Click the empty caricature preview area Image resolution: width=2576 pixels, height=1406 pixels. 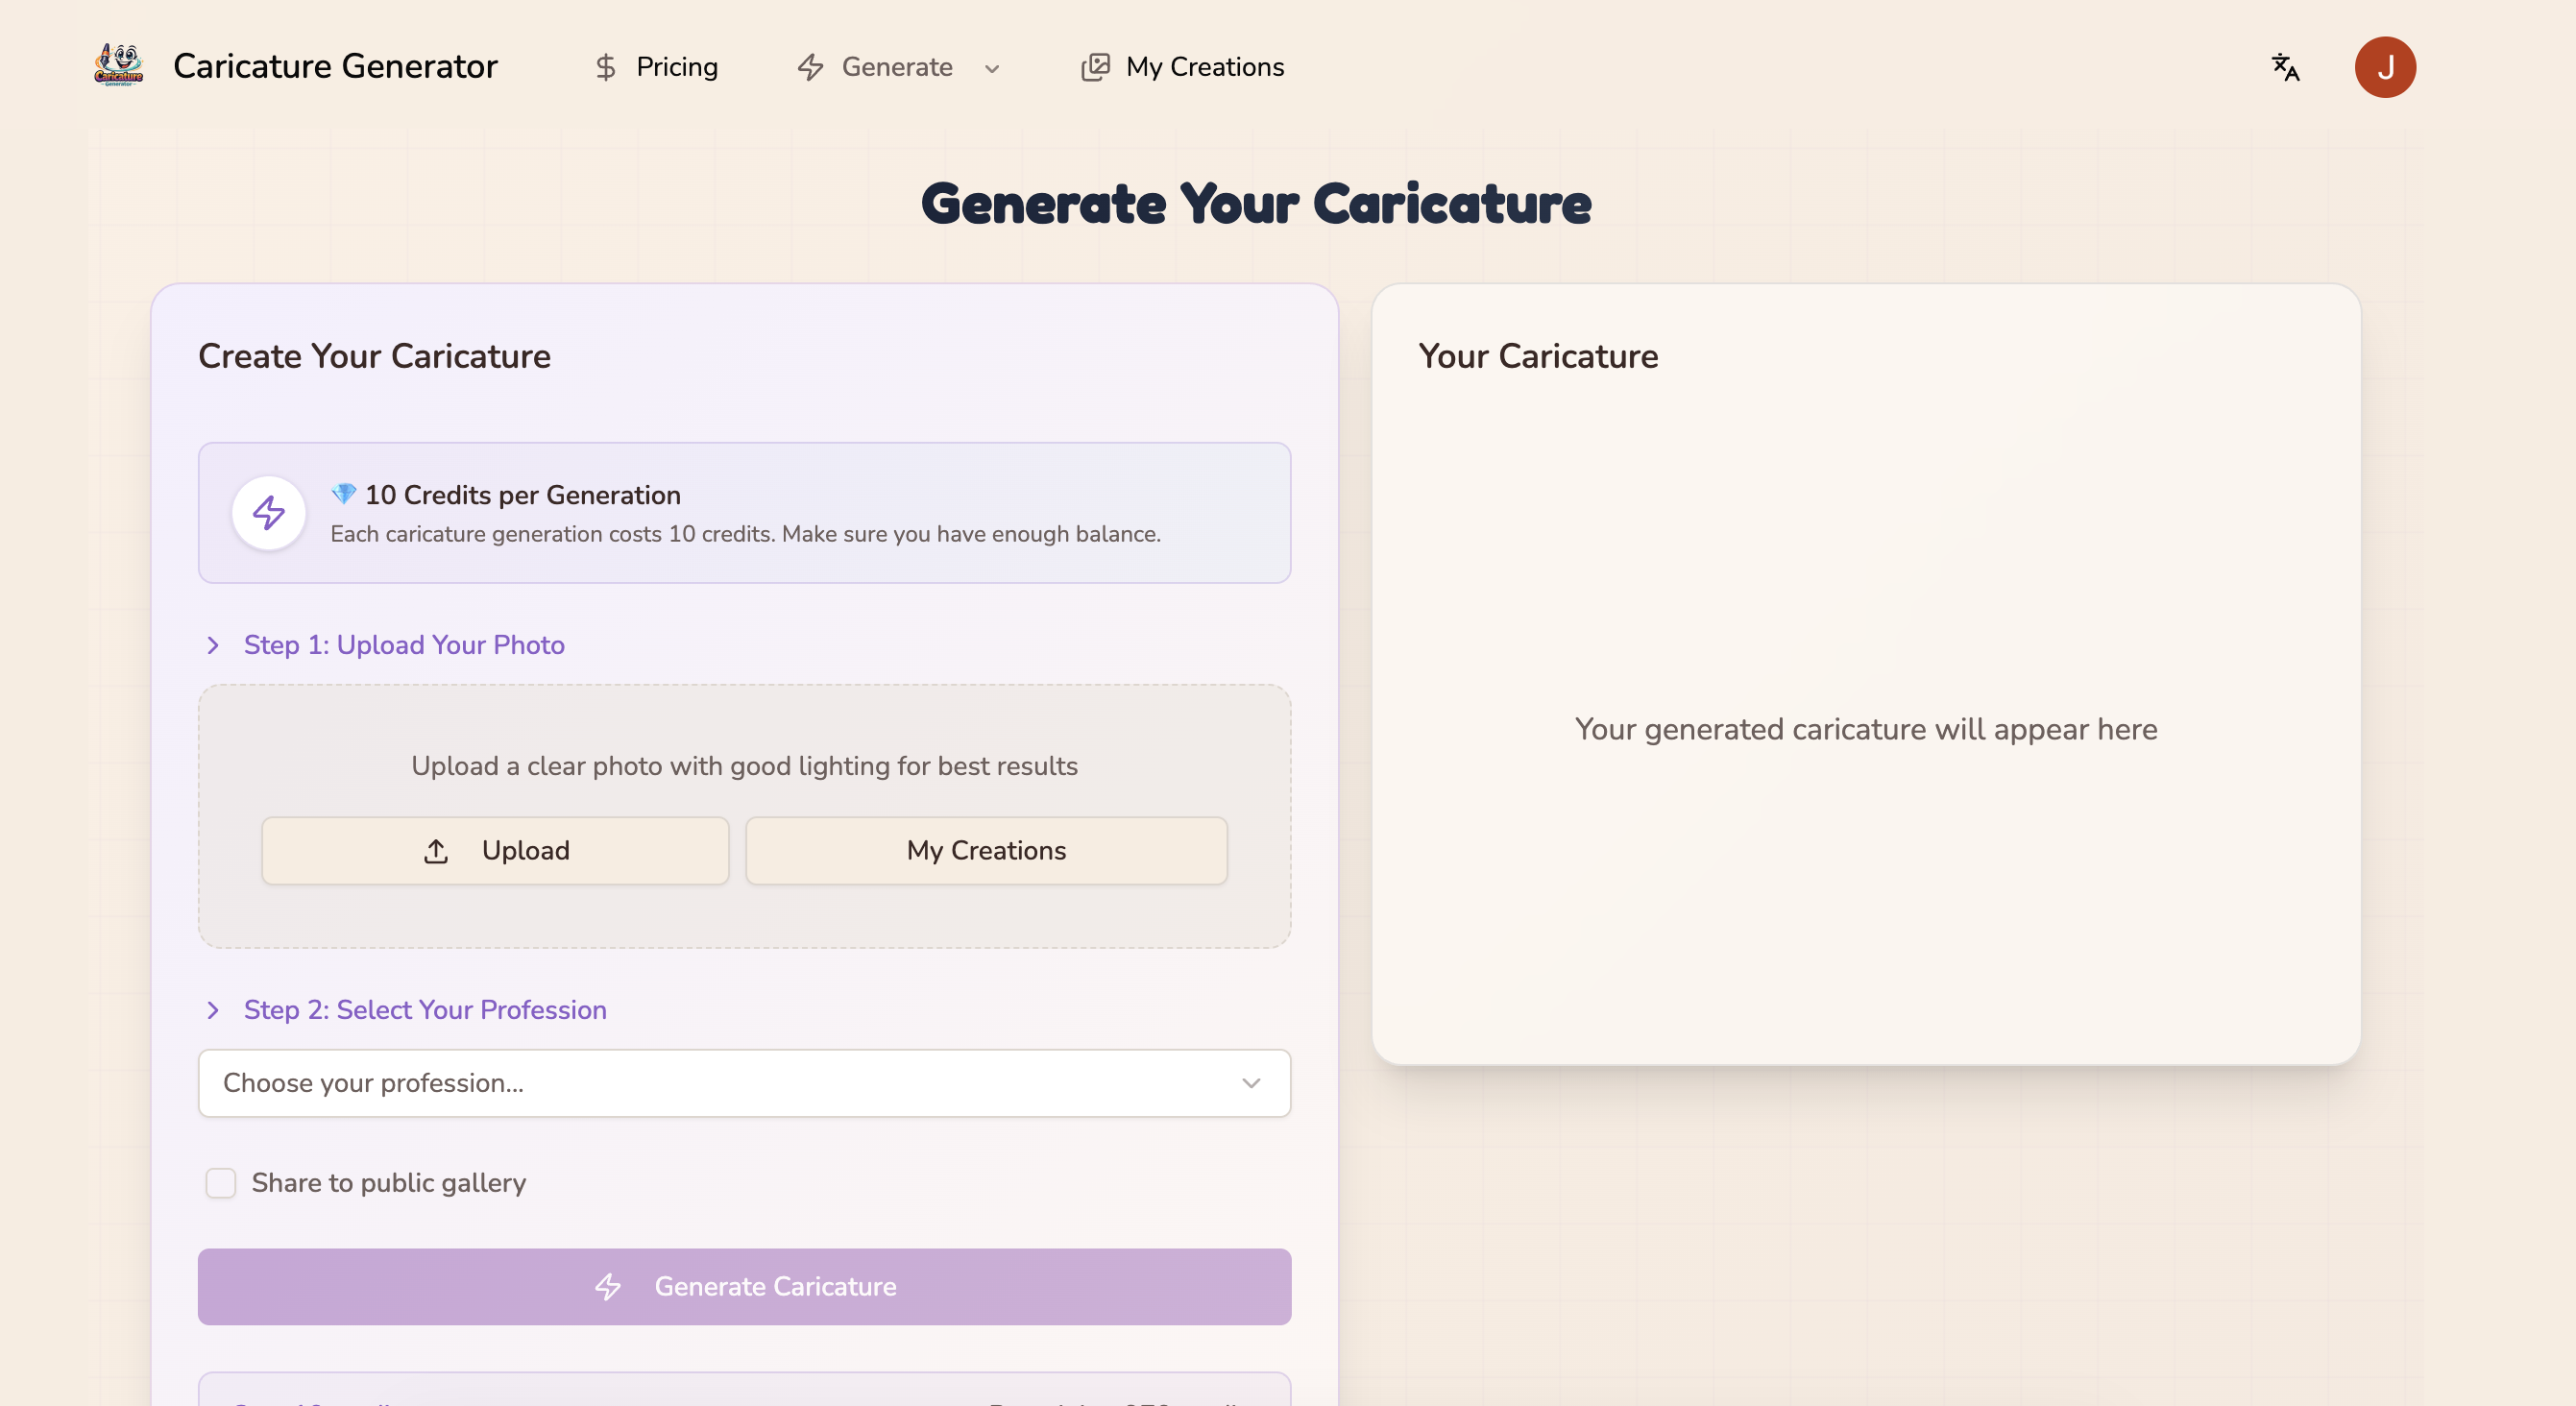coord(1865,729)
